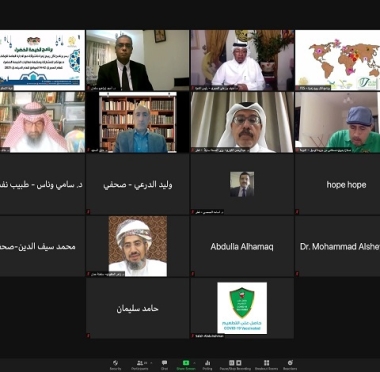Click the bookshelf background speaker video
The image size is (380, 372).
pyautogui.click(x=137, y=122)
